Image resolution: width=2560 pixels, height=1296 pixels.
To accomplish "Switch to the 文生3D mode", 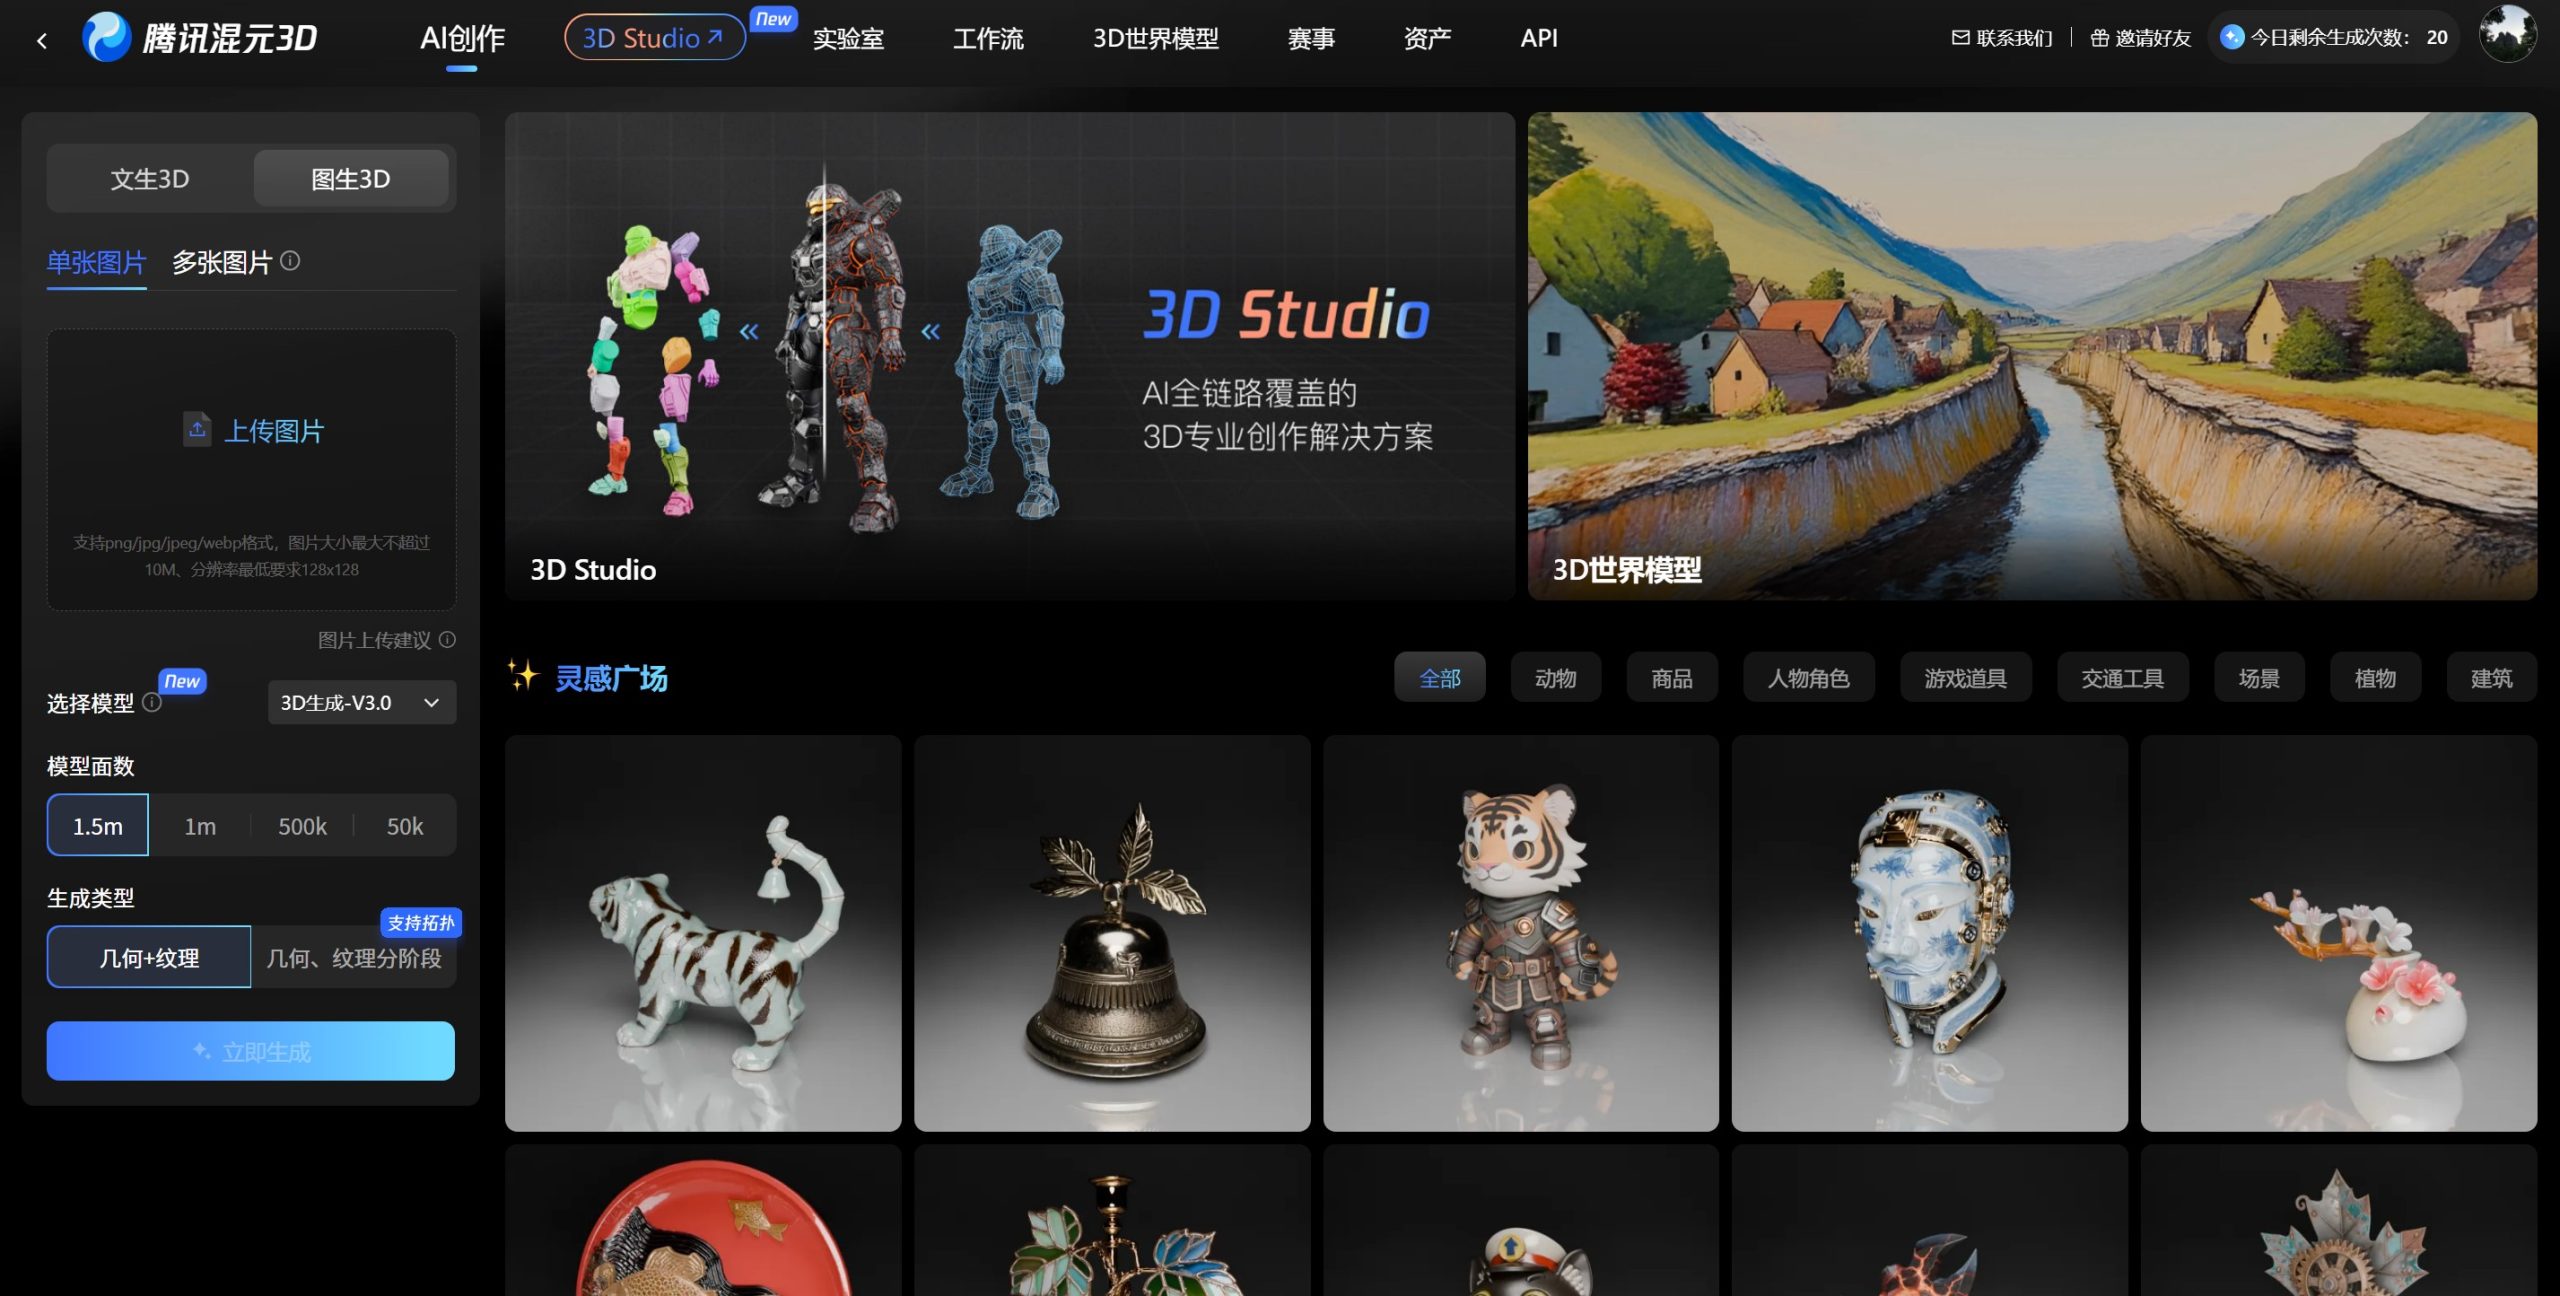I will [x=150, y=179].
